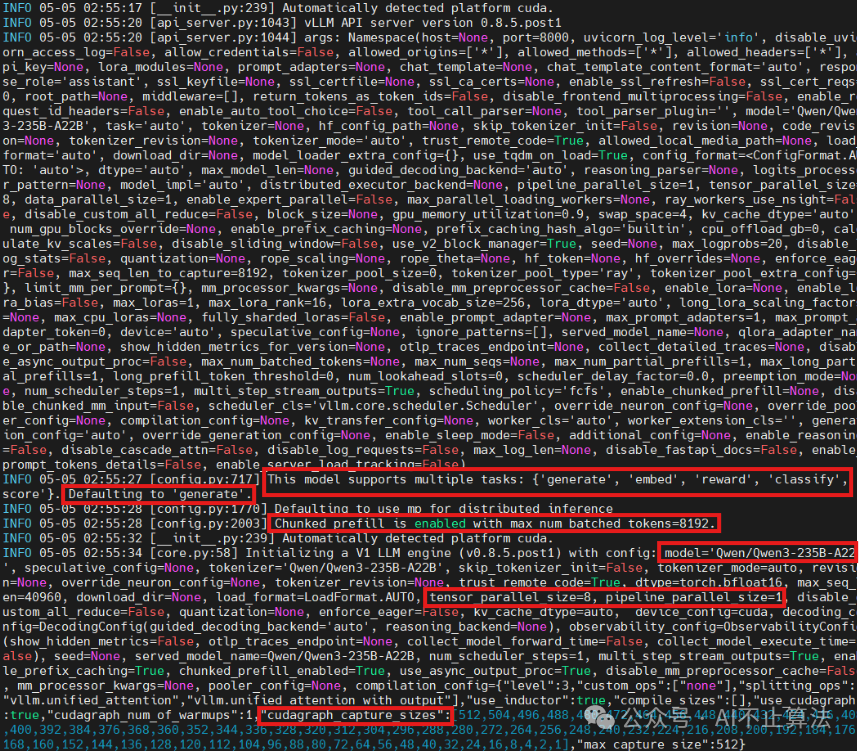Click the 'num_lookahead_slots=0' argument
The height and width of the screenshot is (752, 859).
(426, 376)
